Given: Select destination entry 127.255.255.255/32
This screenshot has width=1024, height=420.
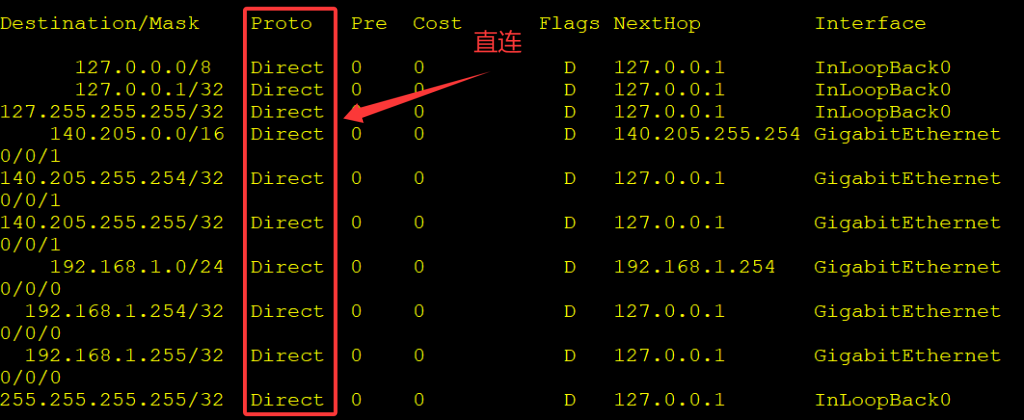Looking at the screenshot, I should 112,112.
